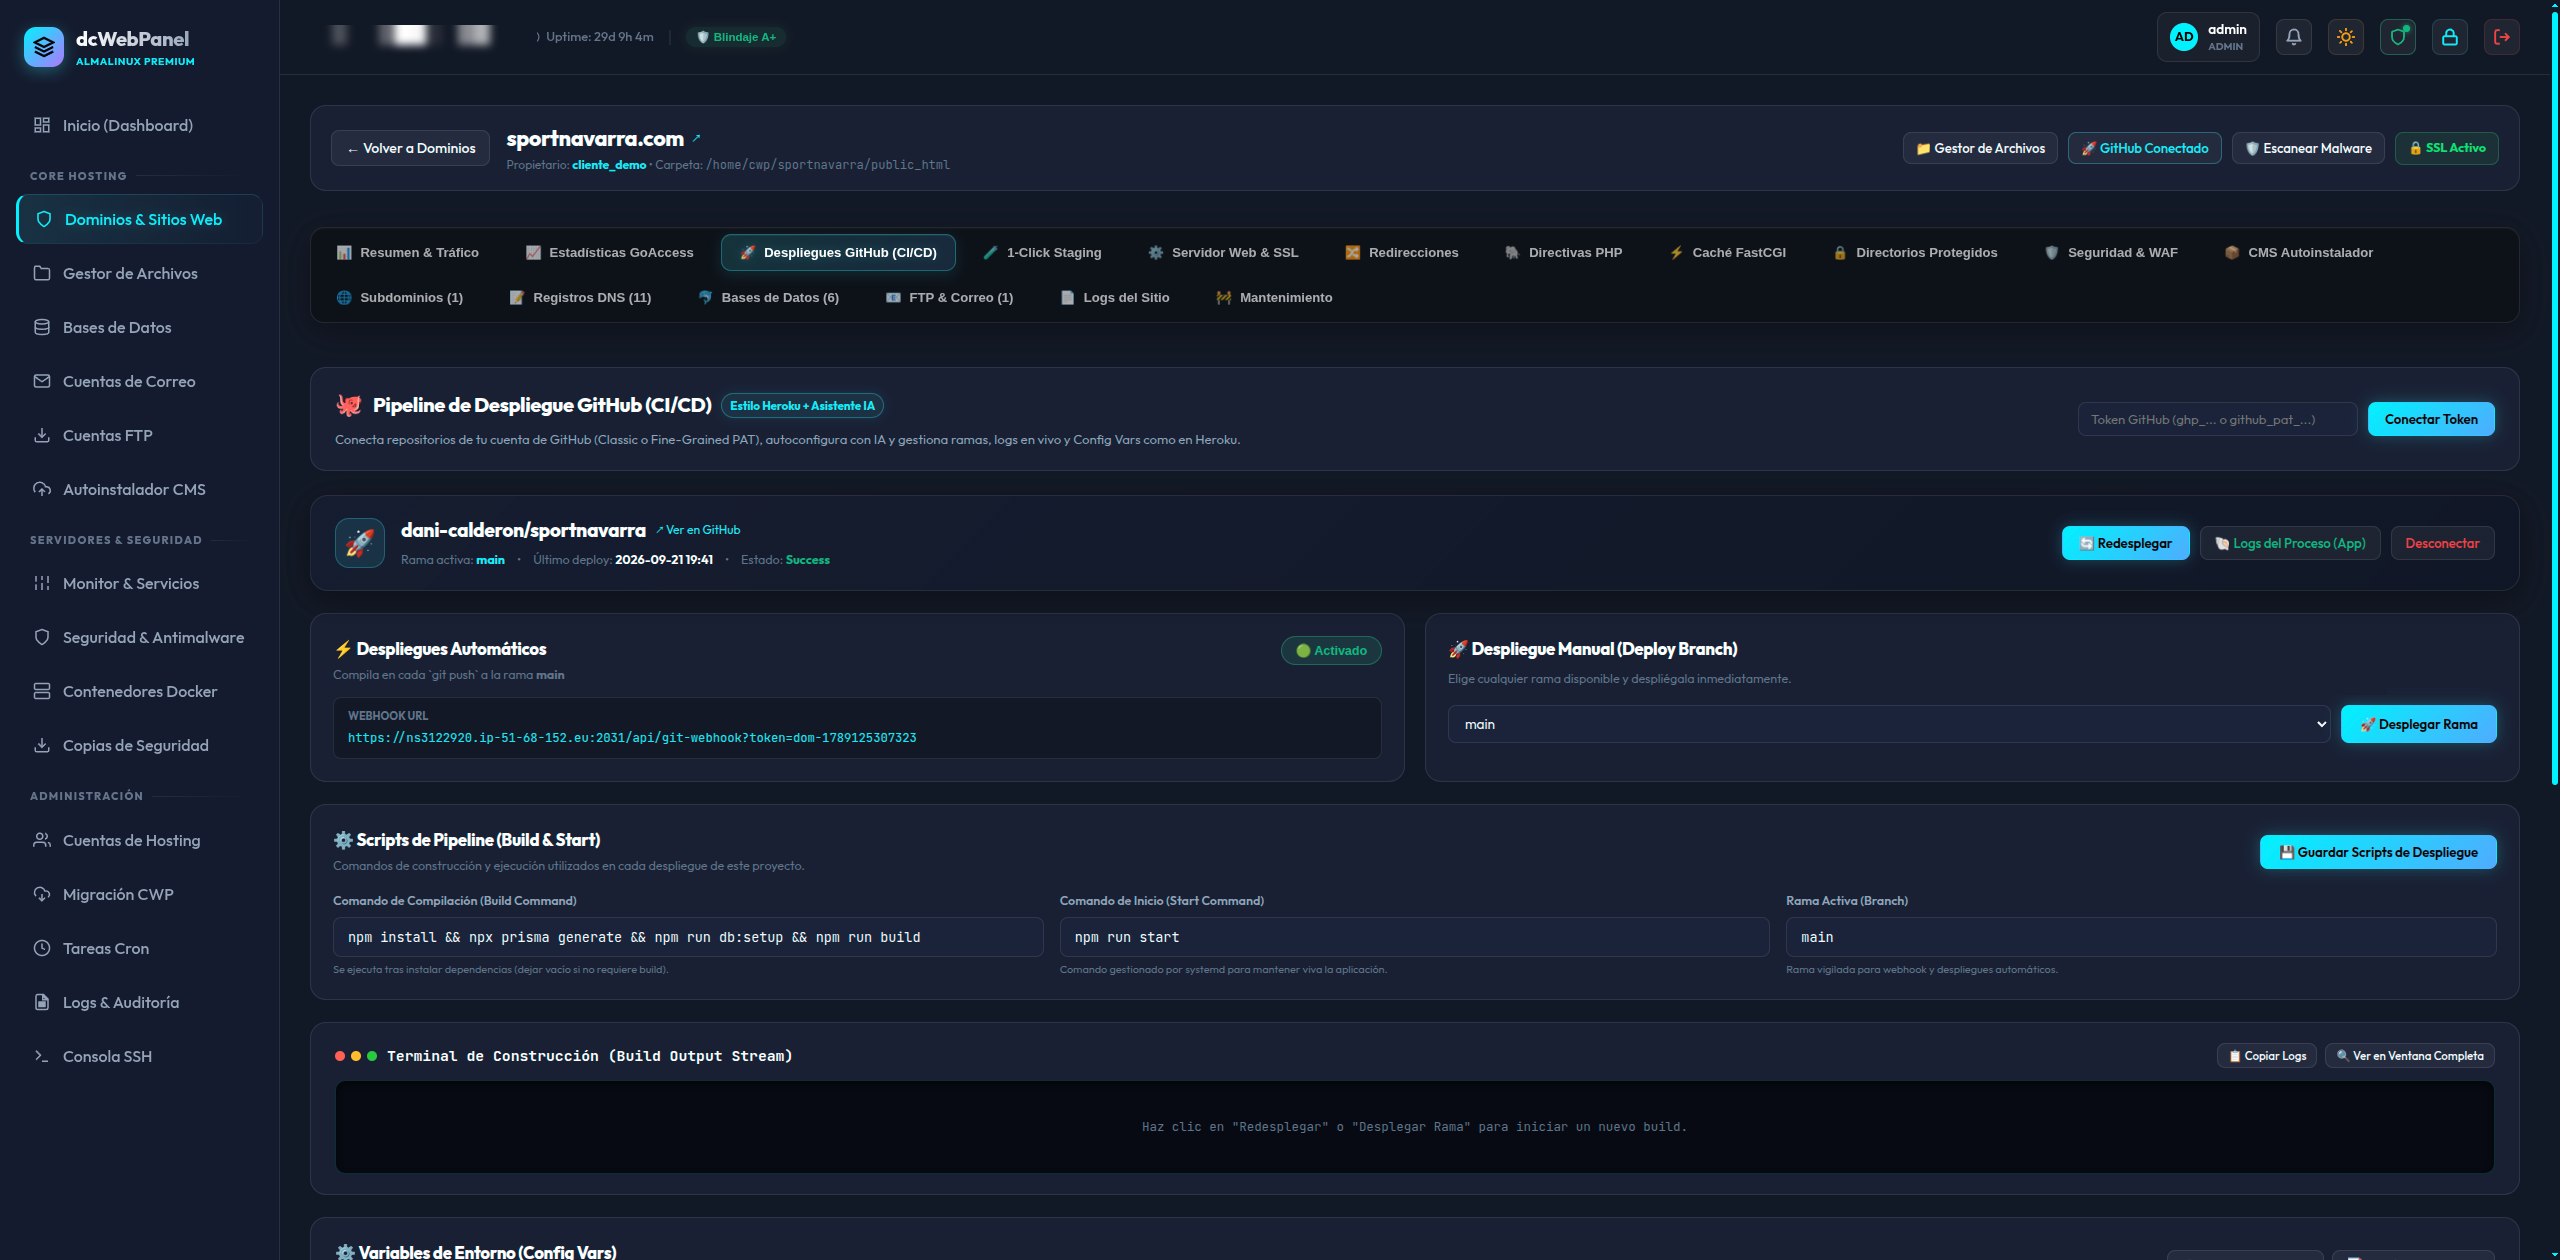Open Gestor de Archivos in sidebar

[x=139, y=273]
